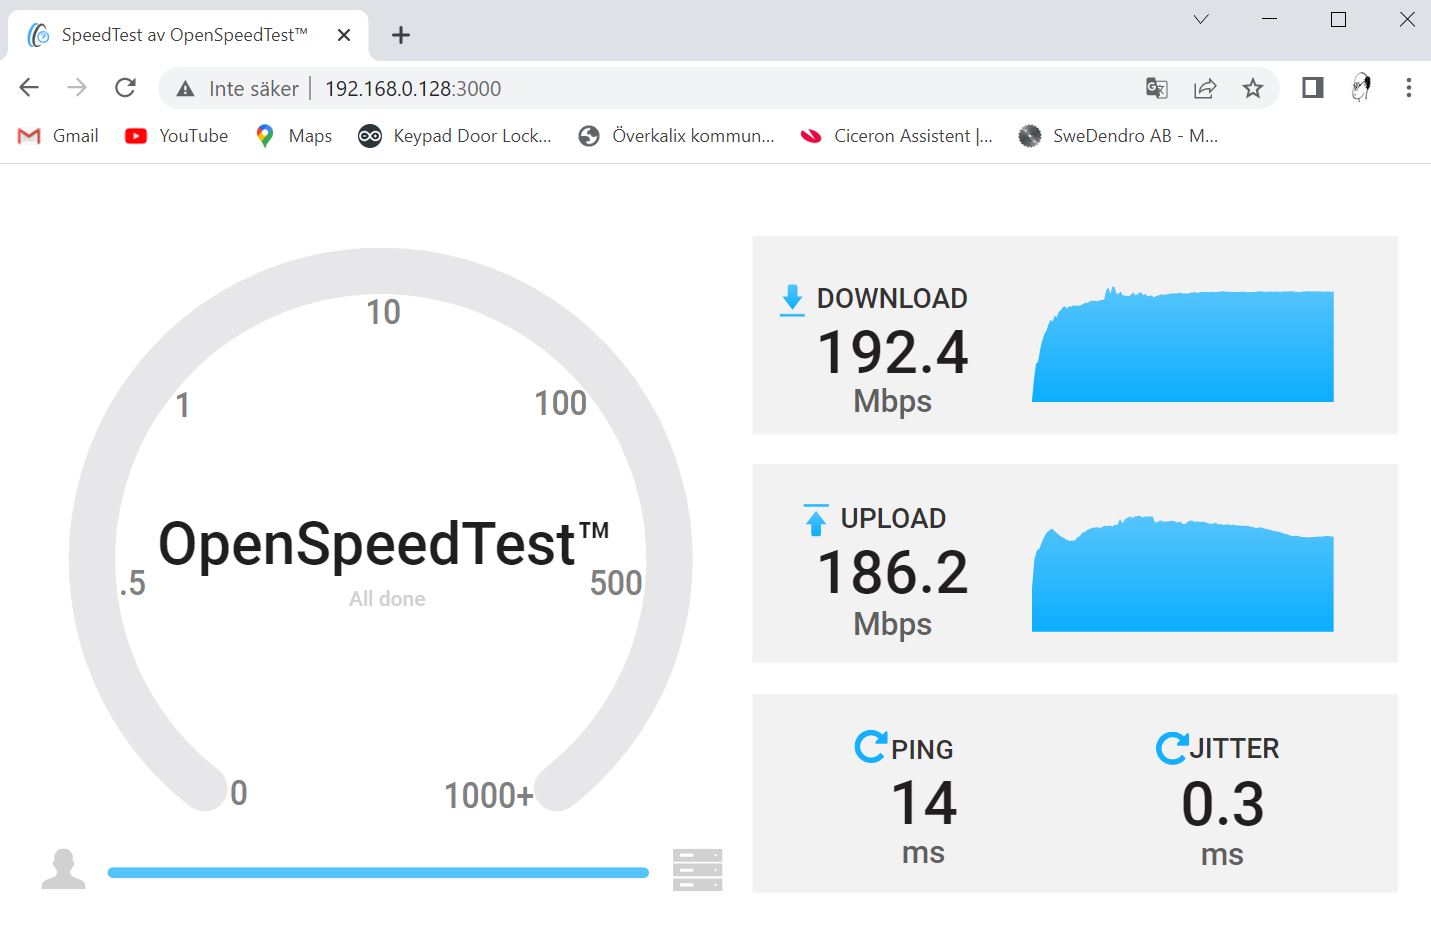Click the download speed graph

(1182, 345)
